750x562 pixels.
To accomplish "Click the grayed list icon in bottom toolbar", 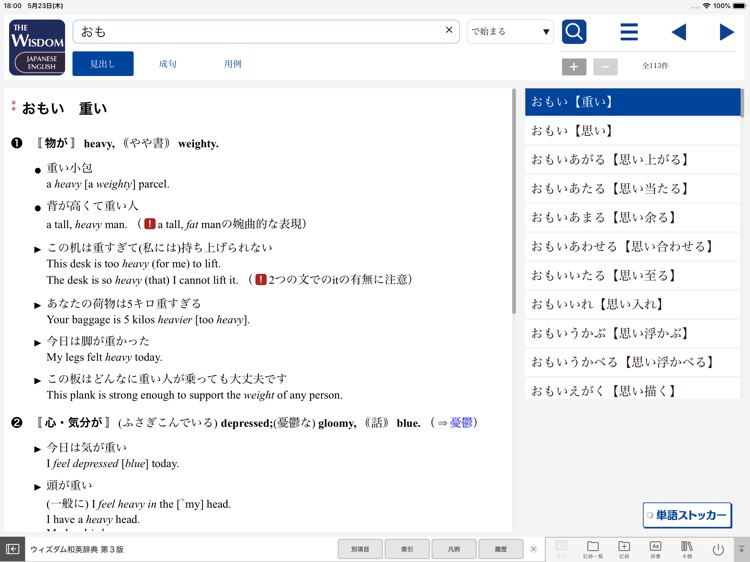I will click(x=562, y=549).
